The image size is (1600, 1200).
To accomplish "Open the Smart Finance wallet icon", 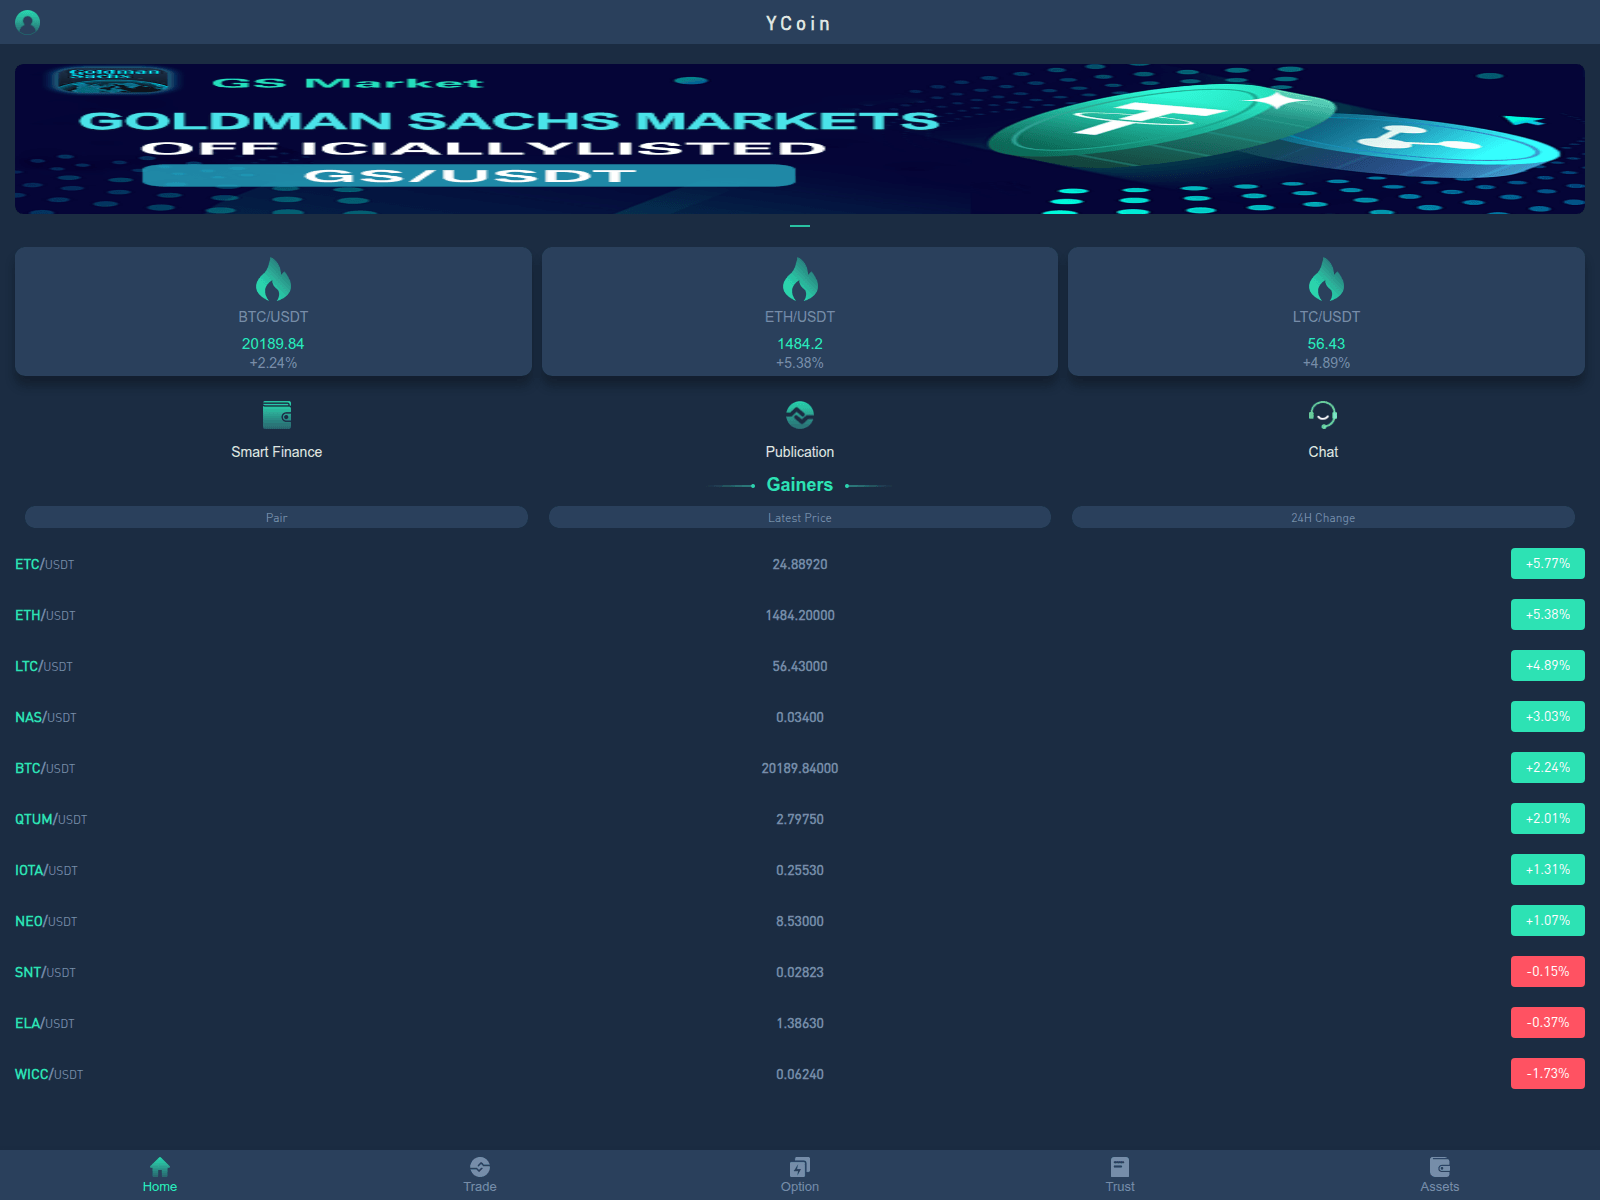I will pyautogui.click(x=277, y=414).
